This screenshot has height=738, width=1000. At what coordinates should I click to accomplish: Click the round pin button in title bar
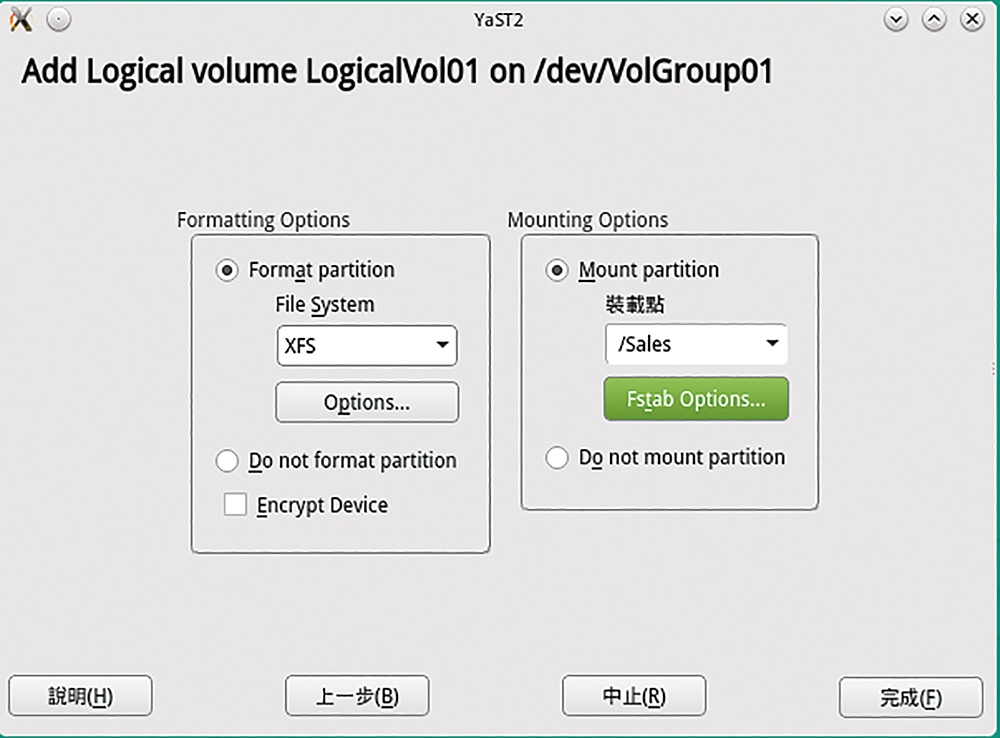(x=59, y=20)
